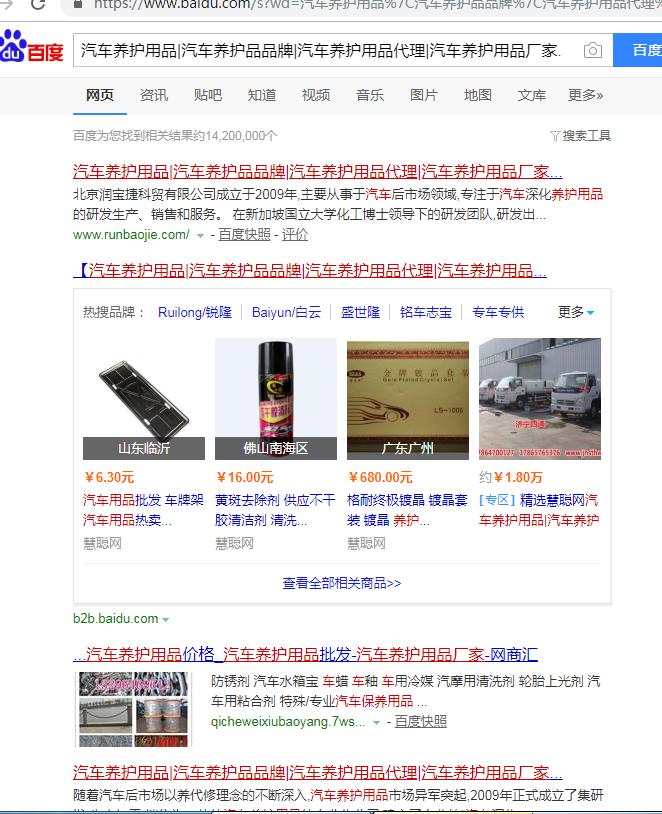Open the 山东临沂 license plate frame image

coord(143,398)
